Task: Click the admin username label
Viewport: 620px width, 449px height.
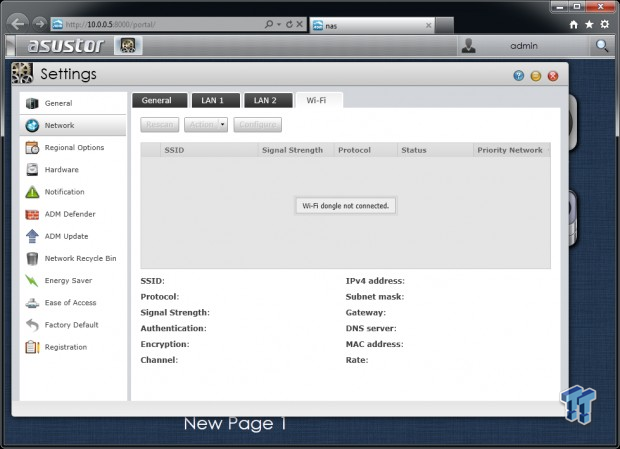Action: pyautogui.click(x=524, y=46)
